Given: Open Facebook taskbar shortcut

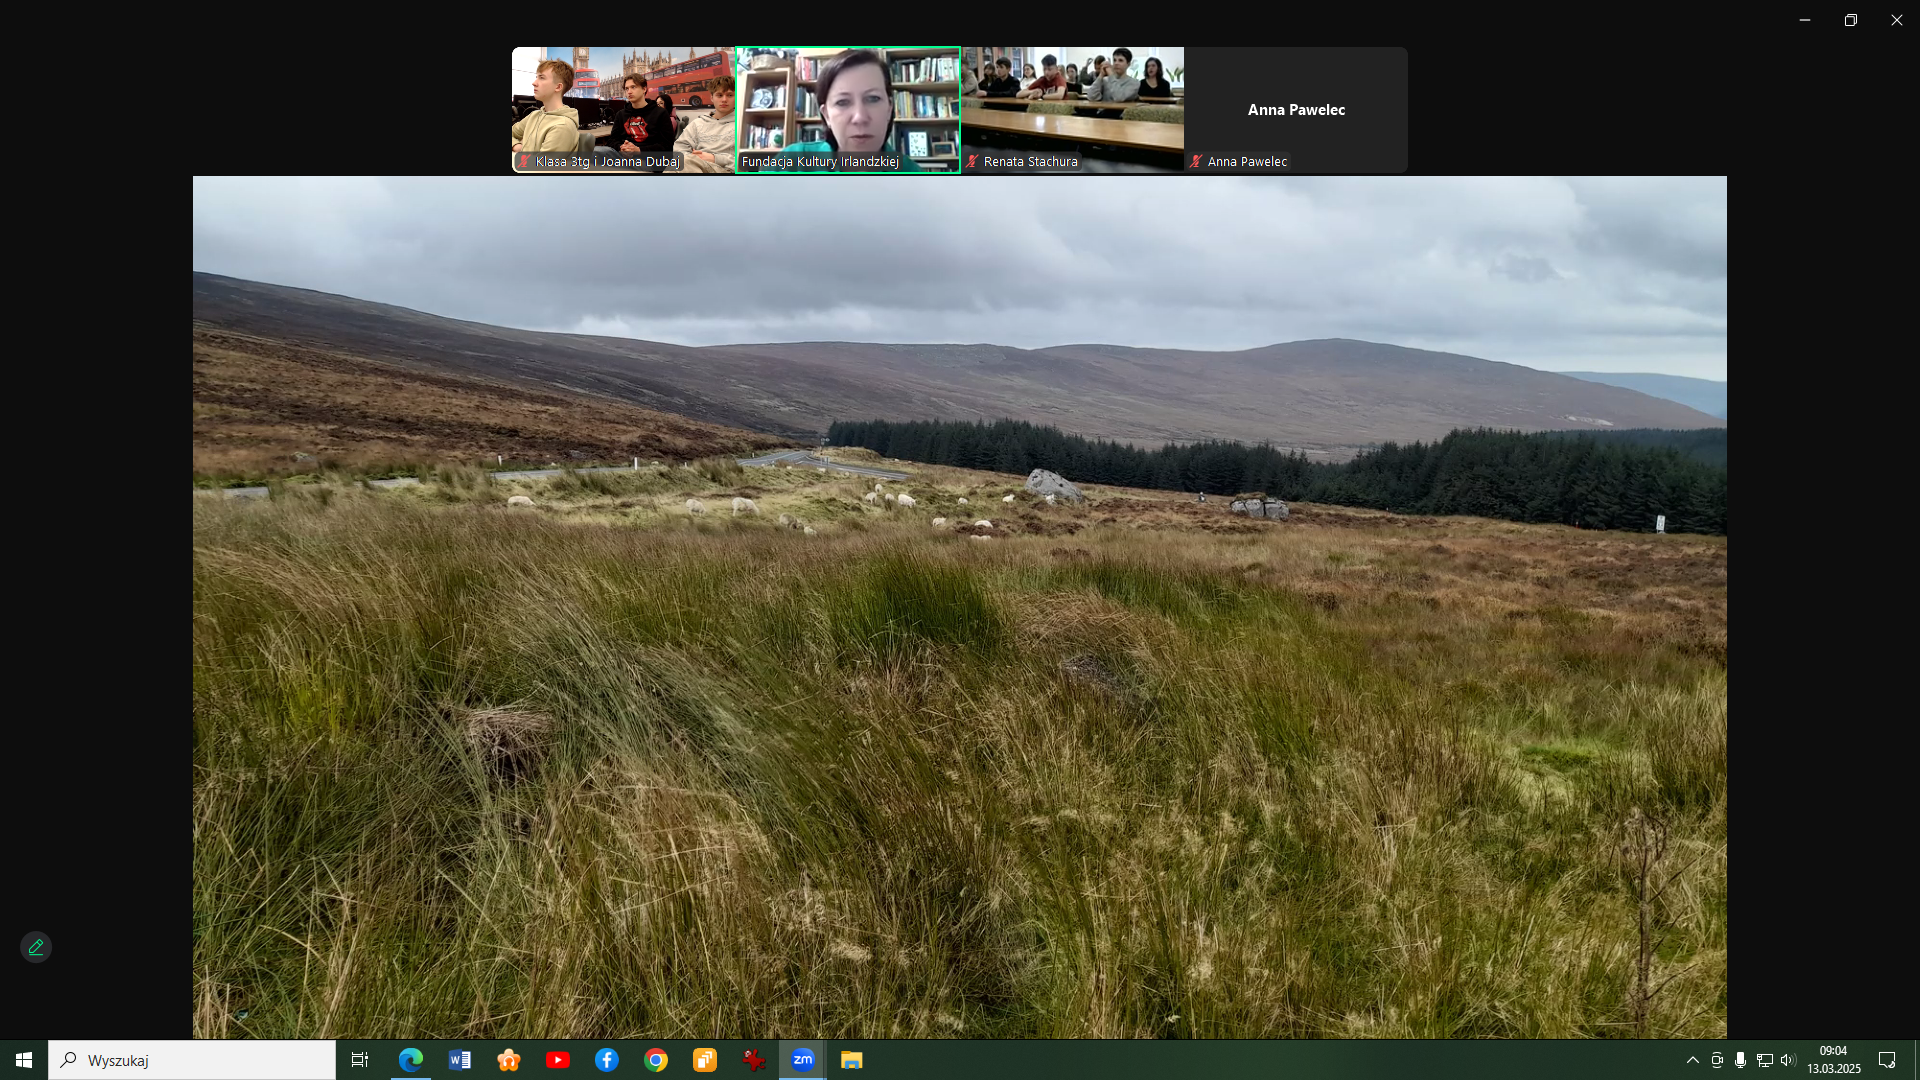Looking at the screenshot, I should pyautogui.click(x=607, y=1060).
